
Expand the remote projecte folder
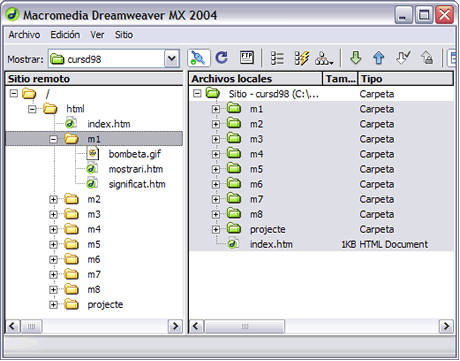tap(53, 305)
